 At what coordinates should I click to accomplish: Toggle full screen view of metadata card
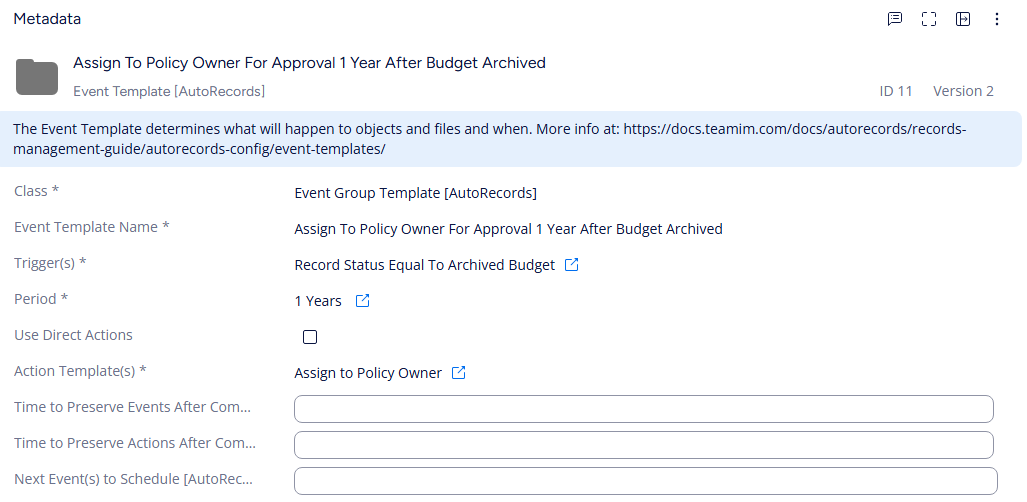[x=929, y=19]
